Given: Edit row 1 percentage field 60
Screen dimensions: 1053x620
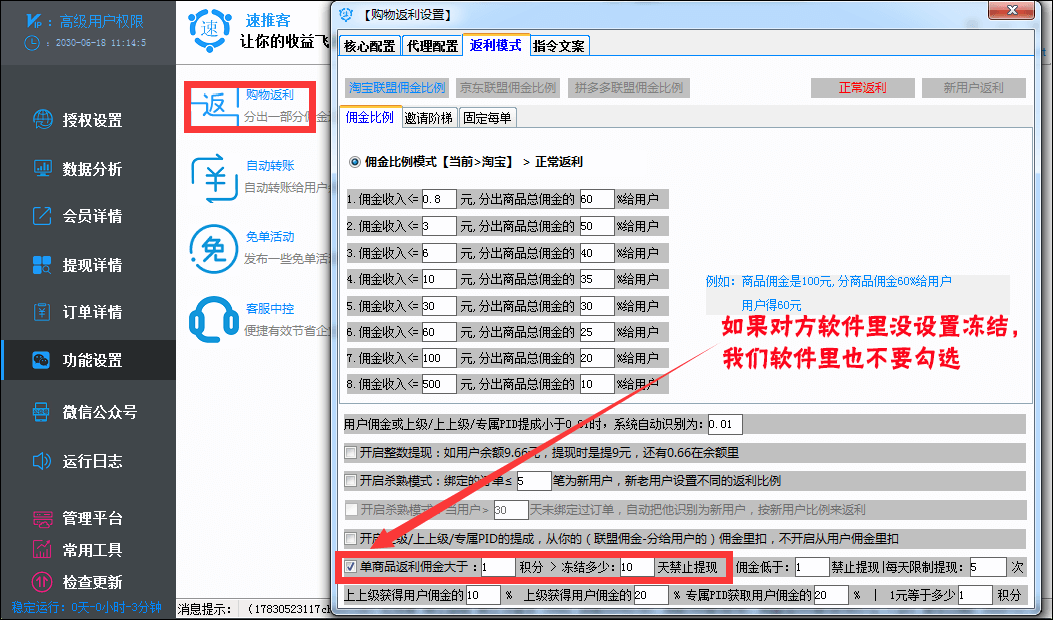Looking at the screenshot, I should pyautogui.click(x=597, y=199).
